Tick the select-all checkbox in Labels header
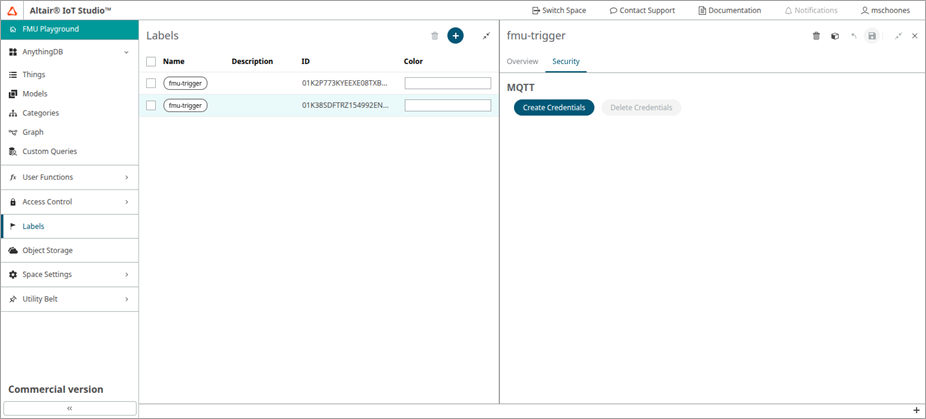The height and width of the screenshot is (419, 926). pyautogui.click(x=151, y=61)
